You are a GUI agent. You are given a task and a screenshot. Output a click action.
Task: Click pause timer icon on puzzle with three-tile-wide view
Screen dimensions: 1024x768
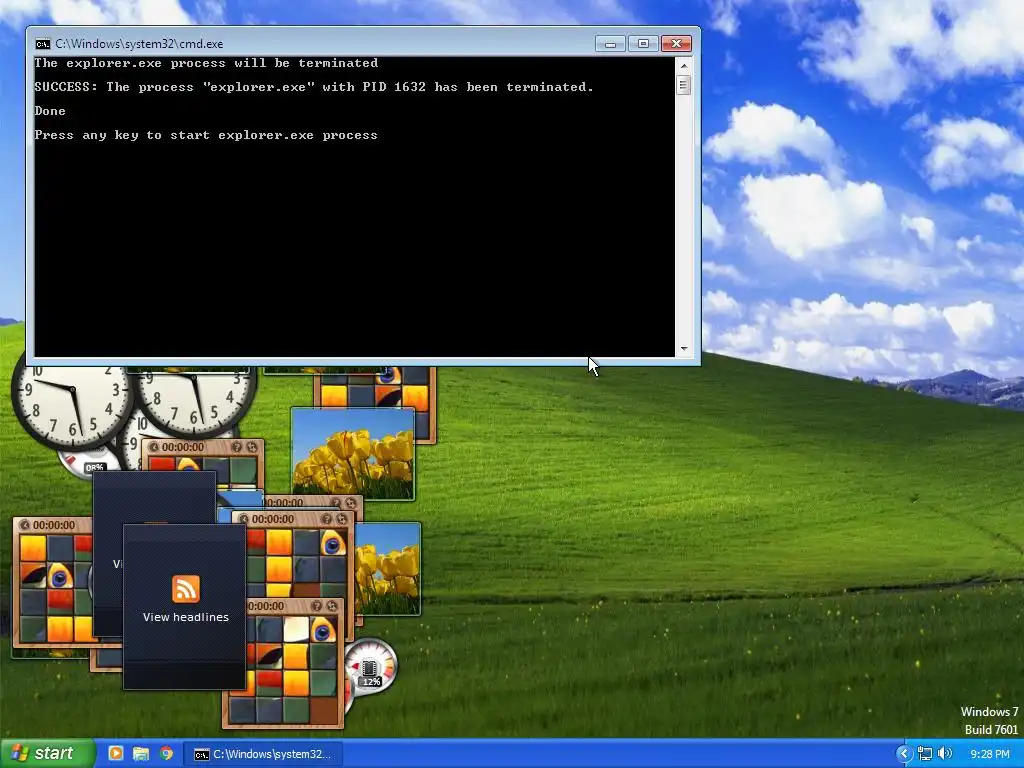pyautogui.click(x=24, y=525)
